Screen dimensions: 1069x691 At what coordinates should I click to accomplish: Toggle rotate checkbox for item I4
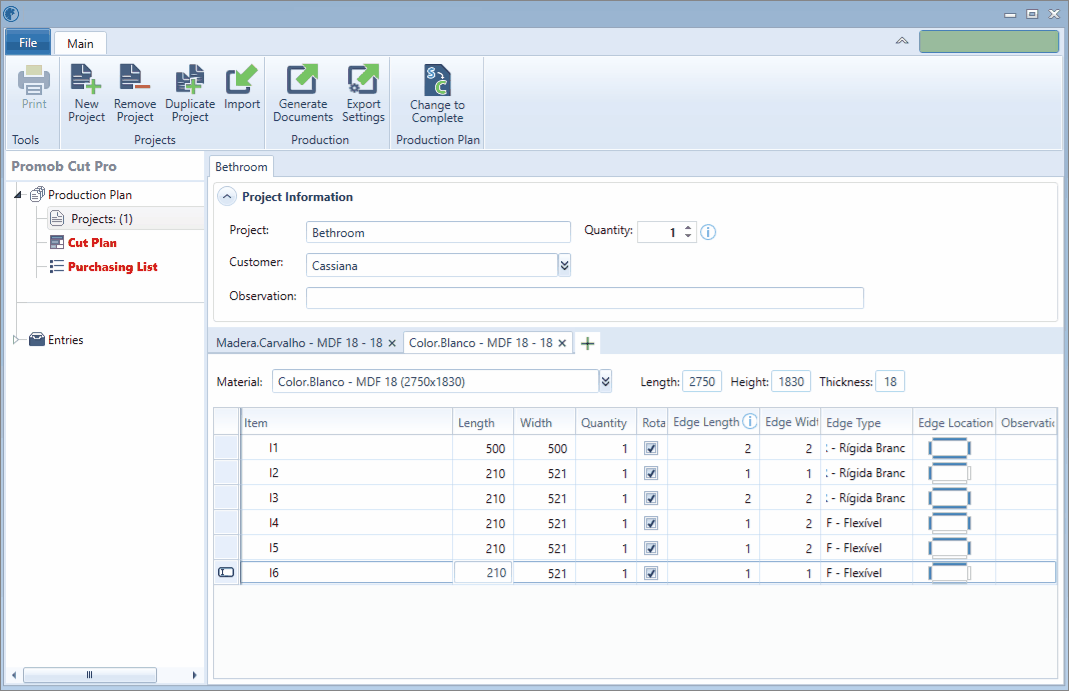pos(651,523)
